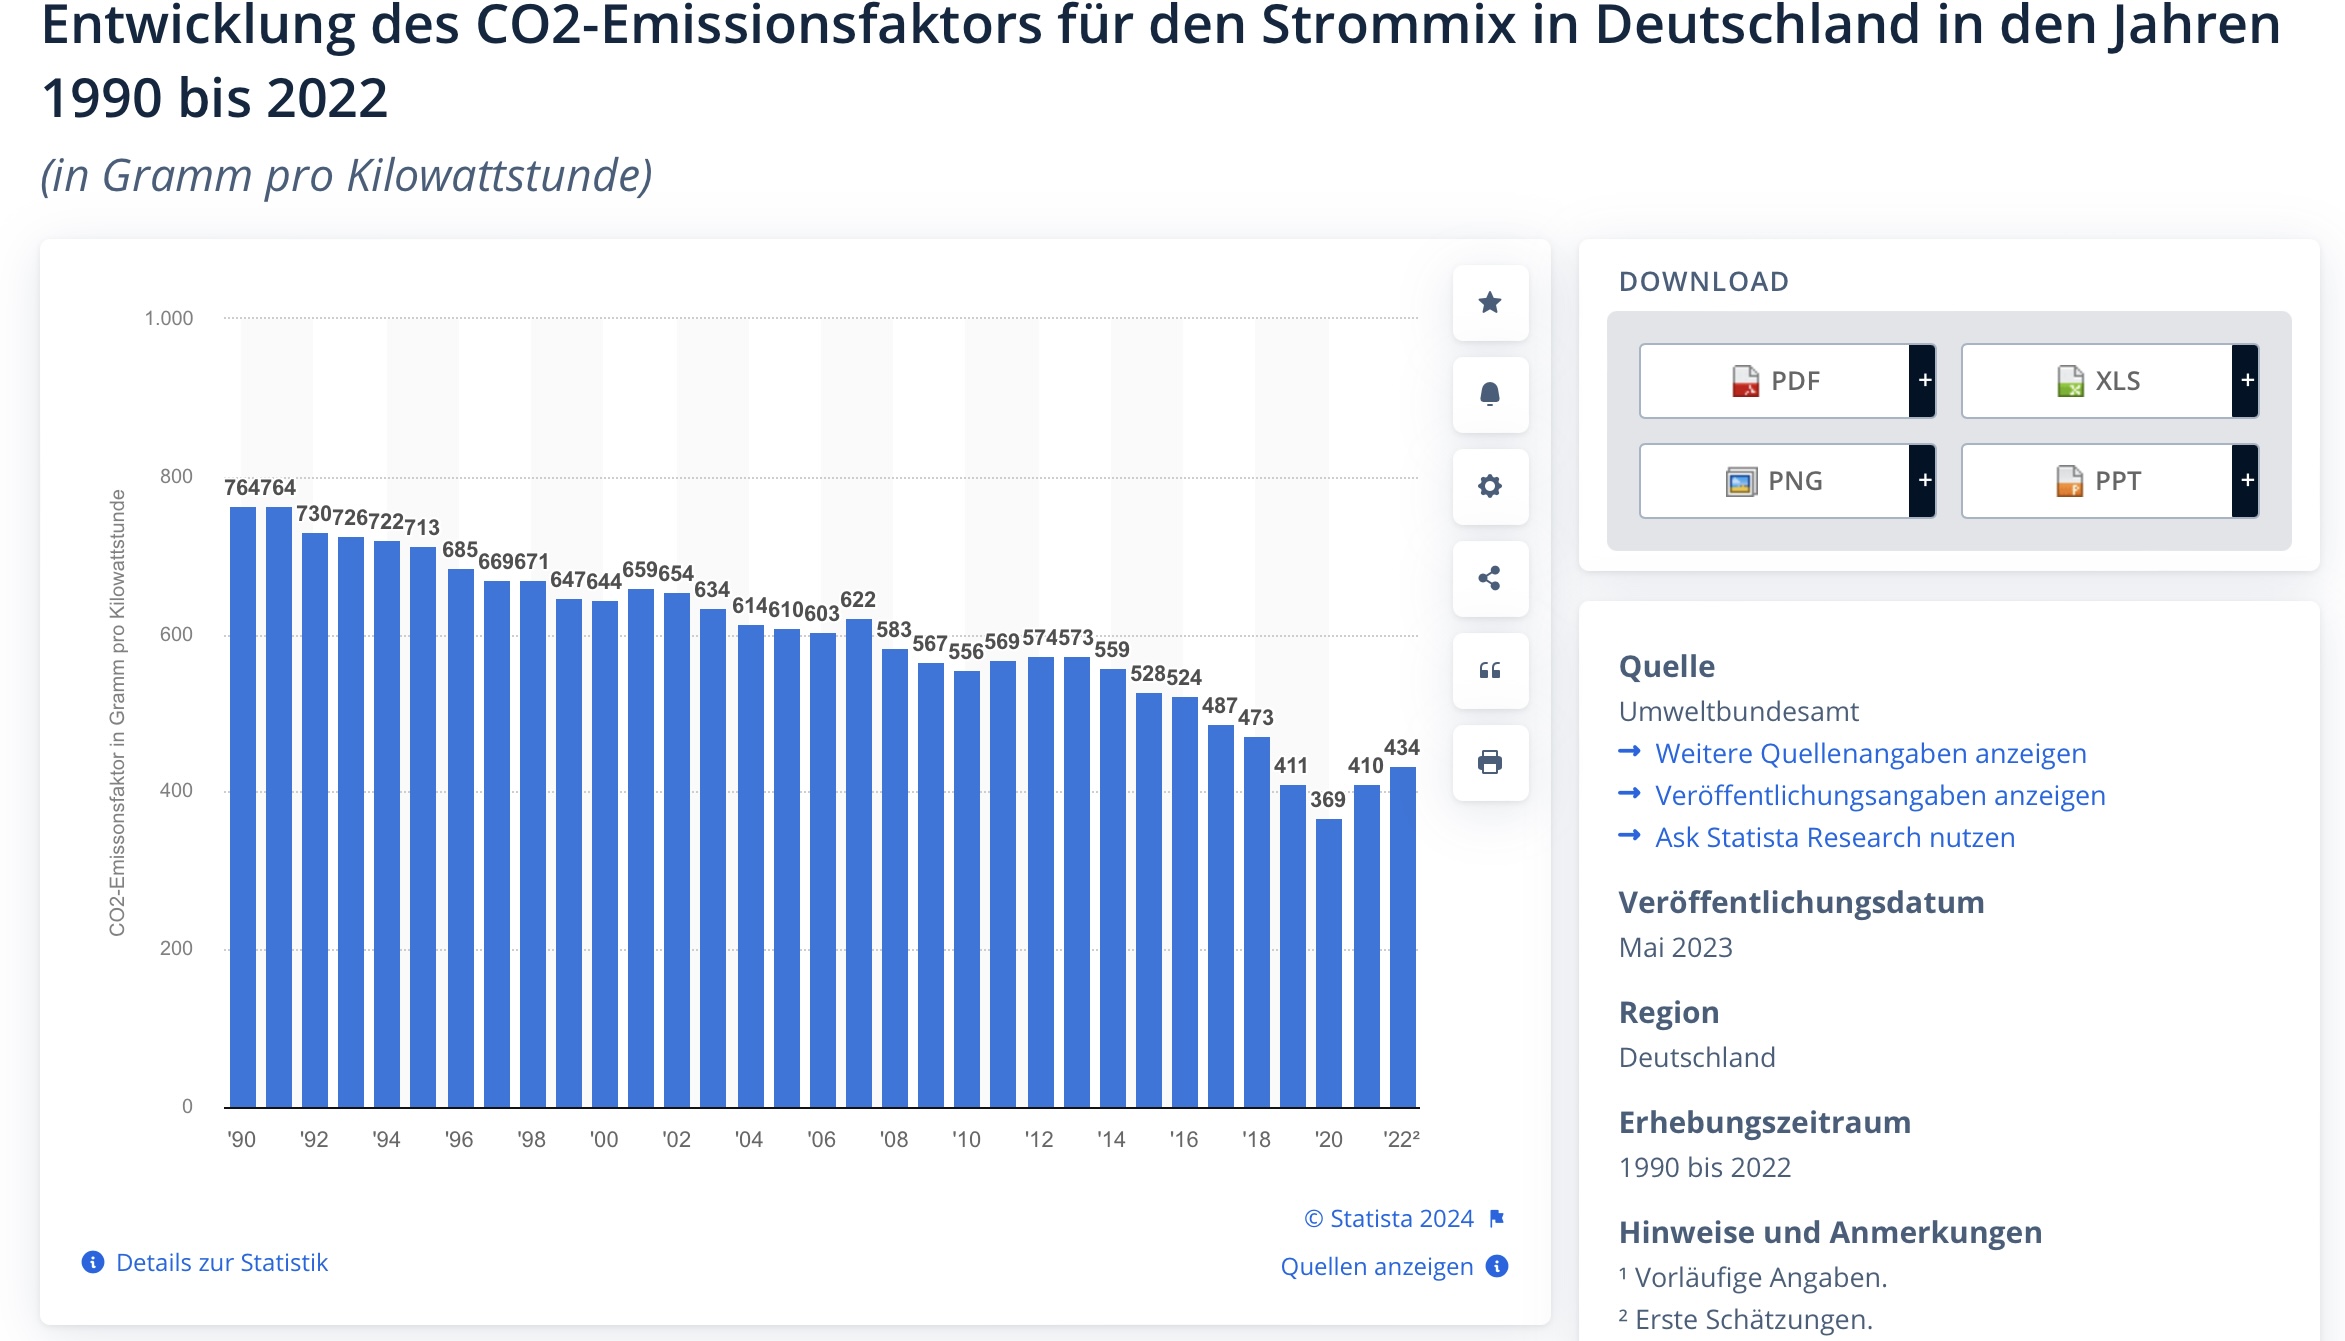Click the quotation citation icon
The width and height of the screenshot is (2345, 1341).
[x=1490, y=671]
